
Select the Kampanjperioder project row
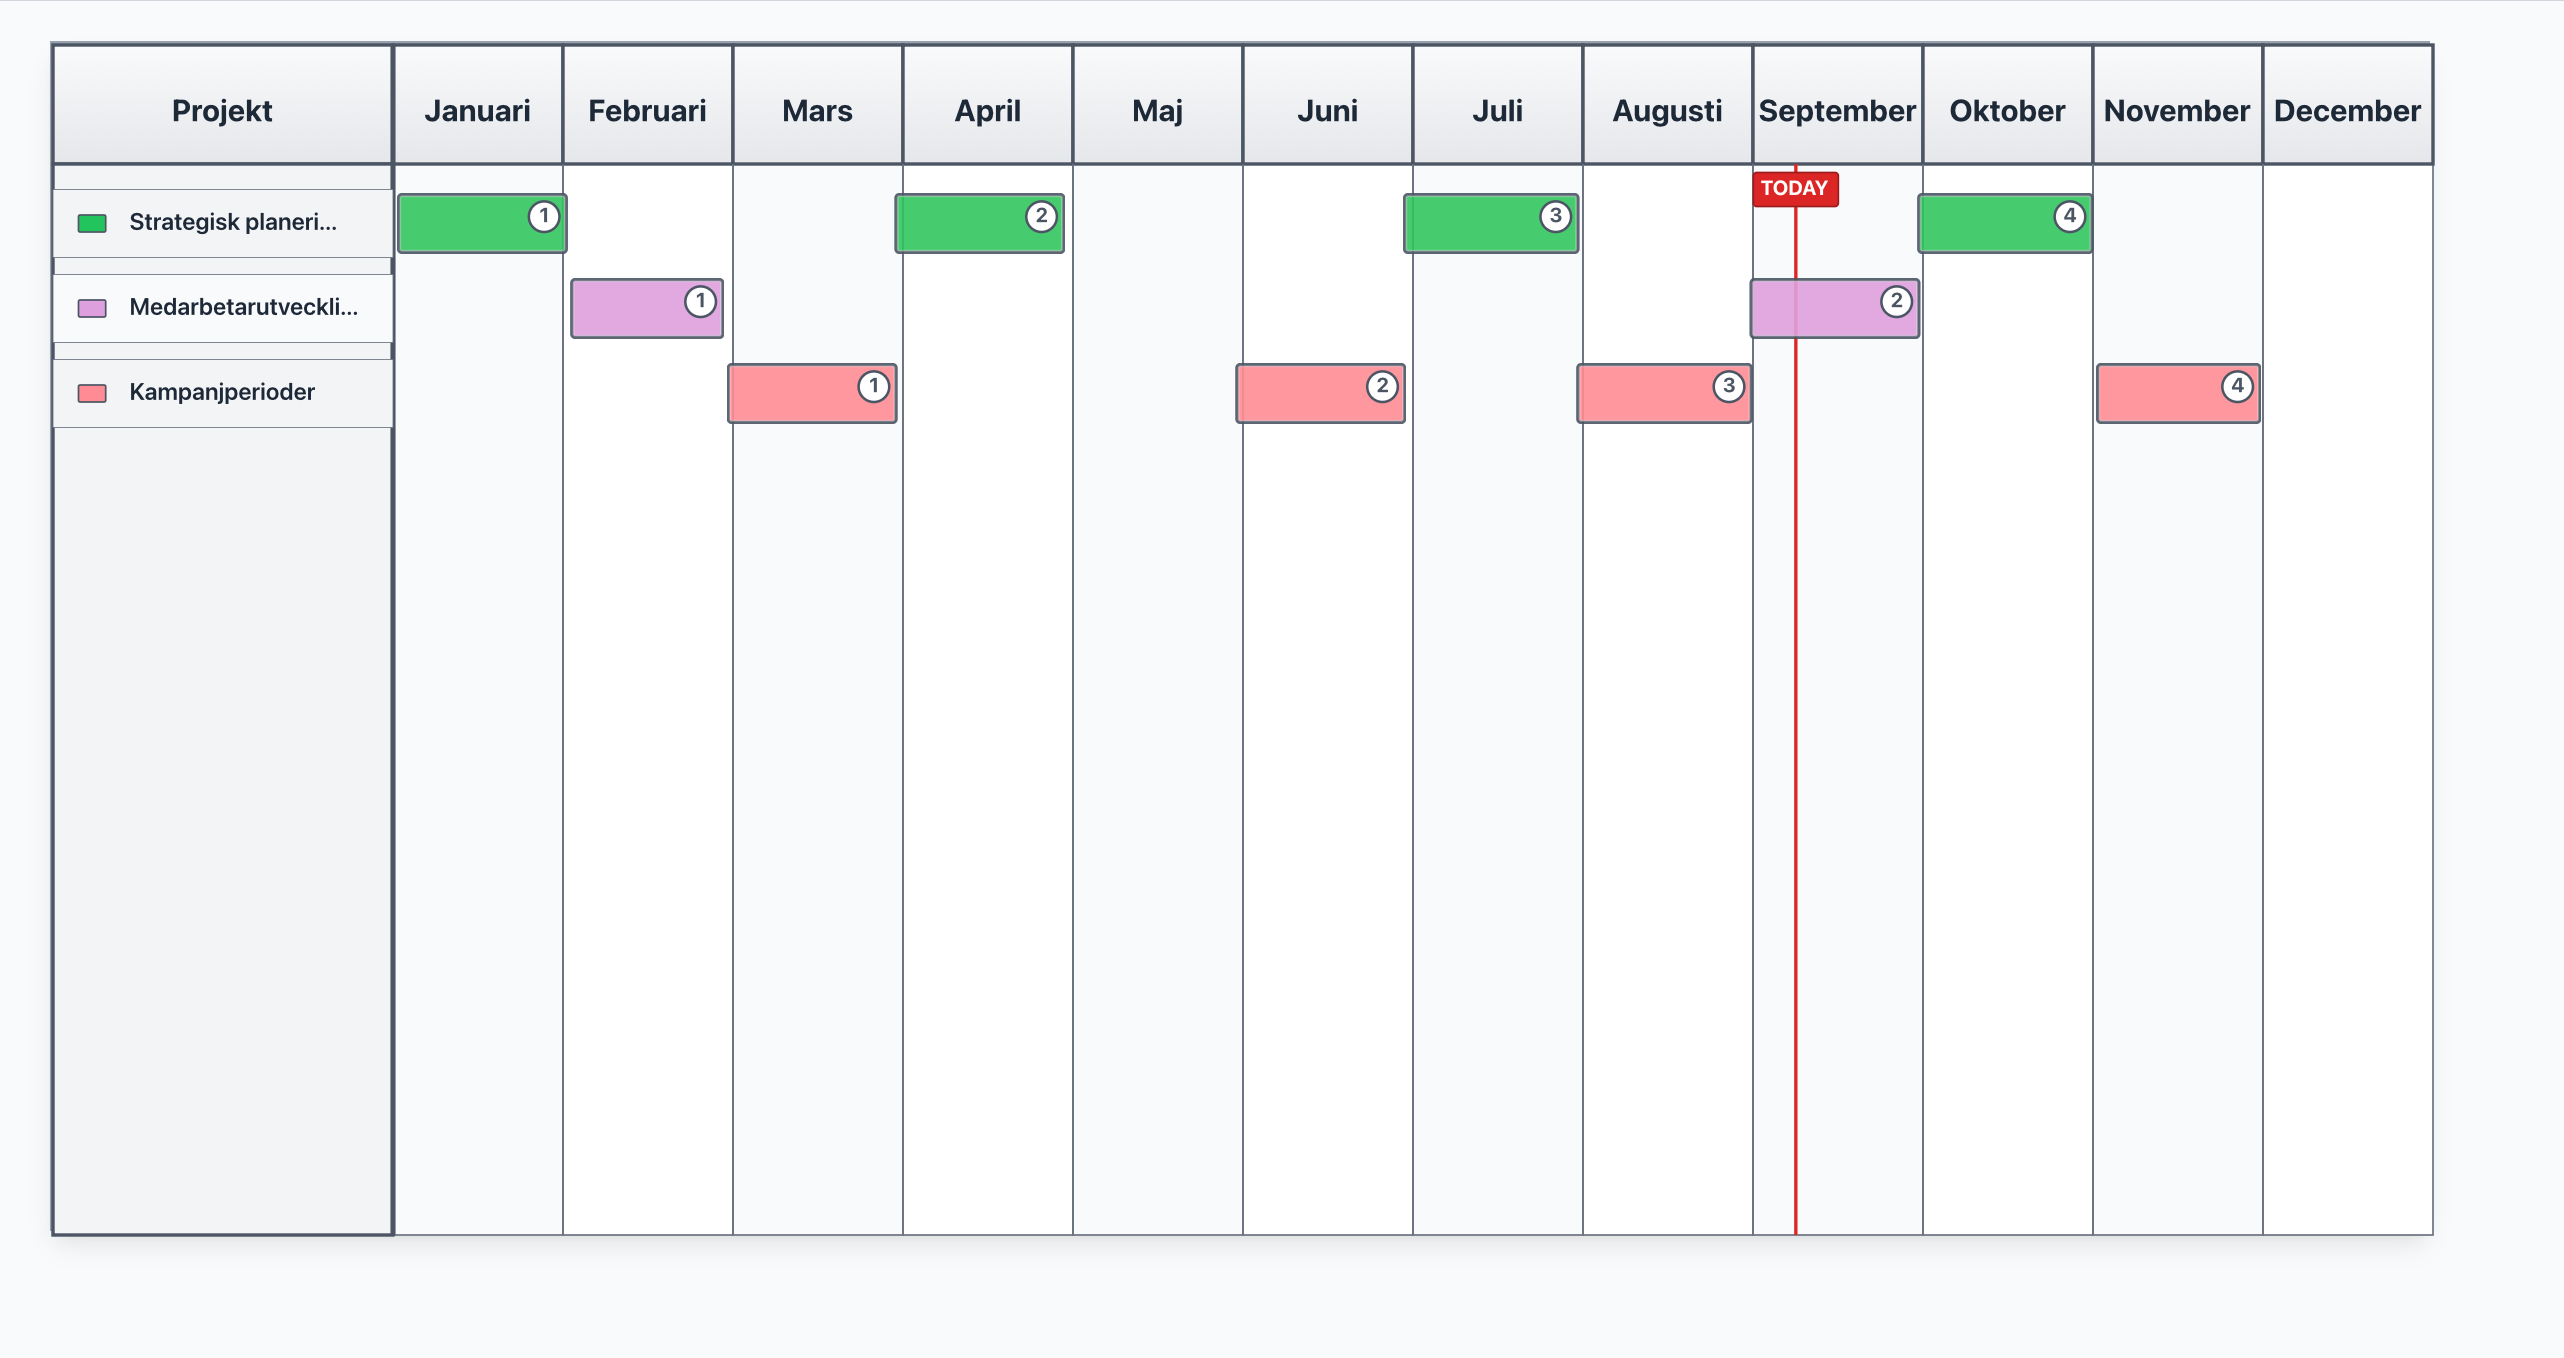pyautogui.click(x=222, y=393)
